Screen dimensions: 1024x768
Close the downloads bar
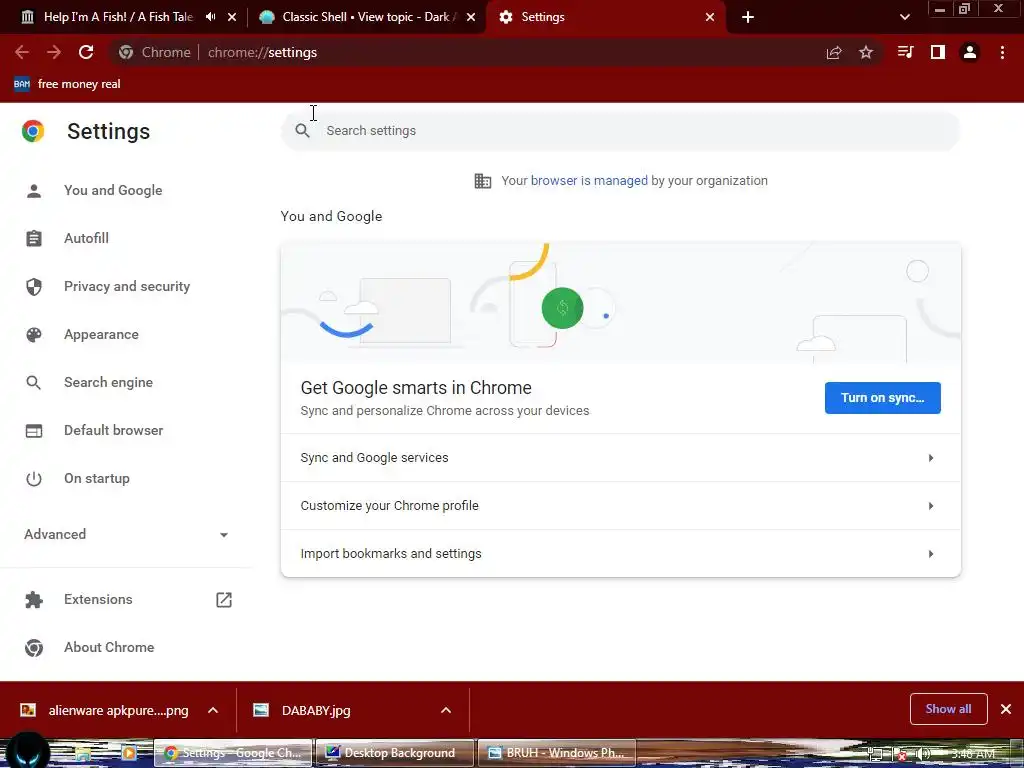tap(1006, 709)
